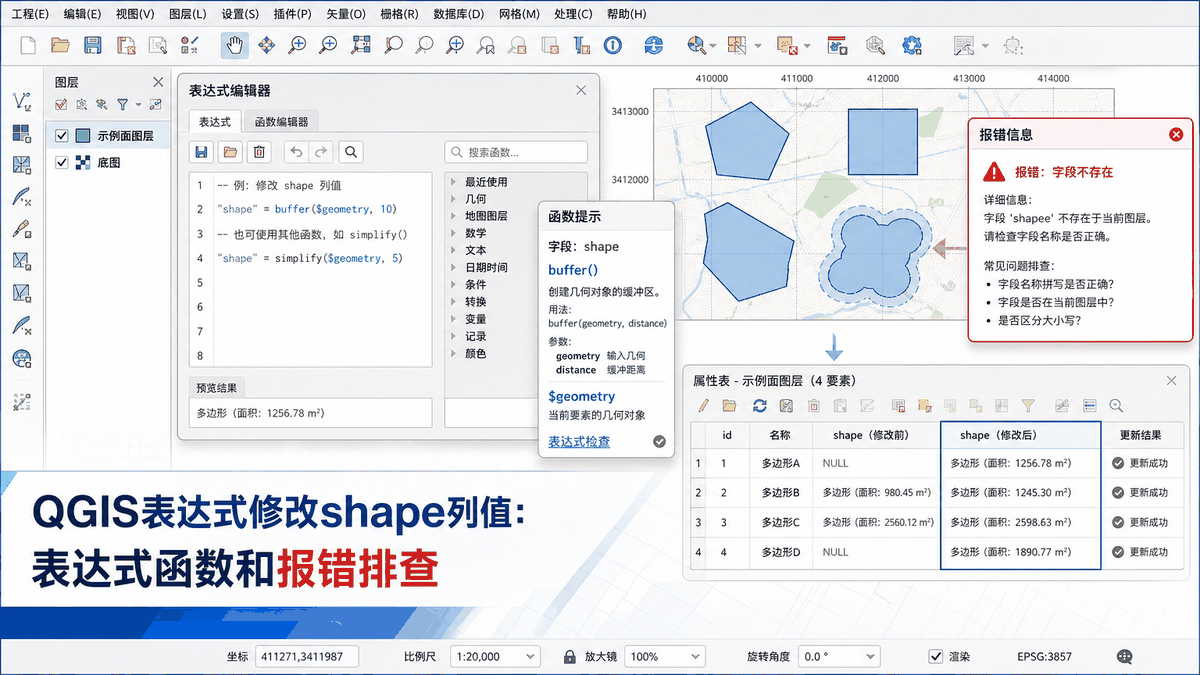Click the Plugins puzzle gear icon
The image size is (1200, 675).
click(911, 45)
